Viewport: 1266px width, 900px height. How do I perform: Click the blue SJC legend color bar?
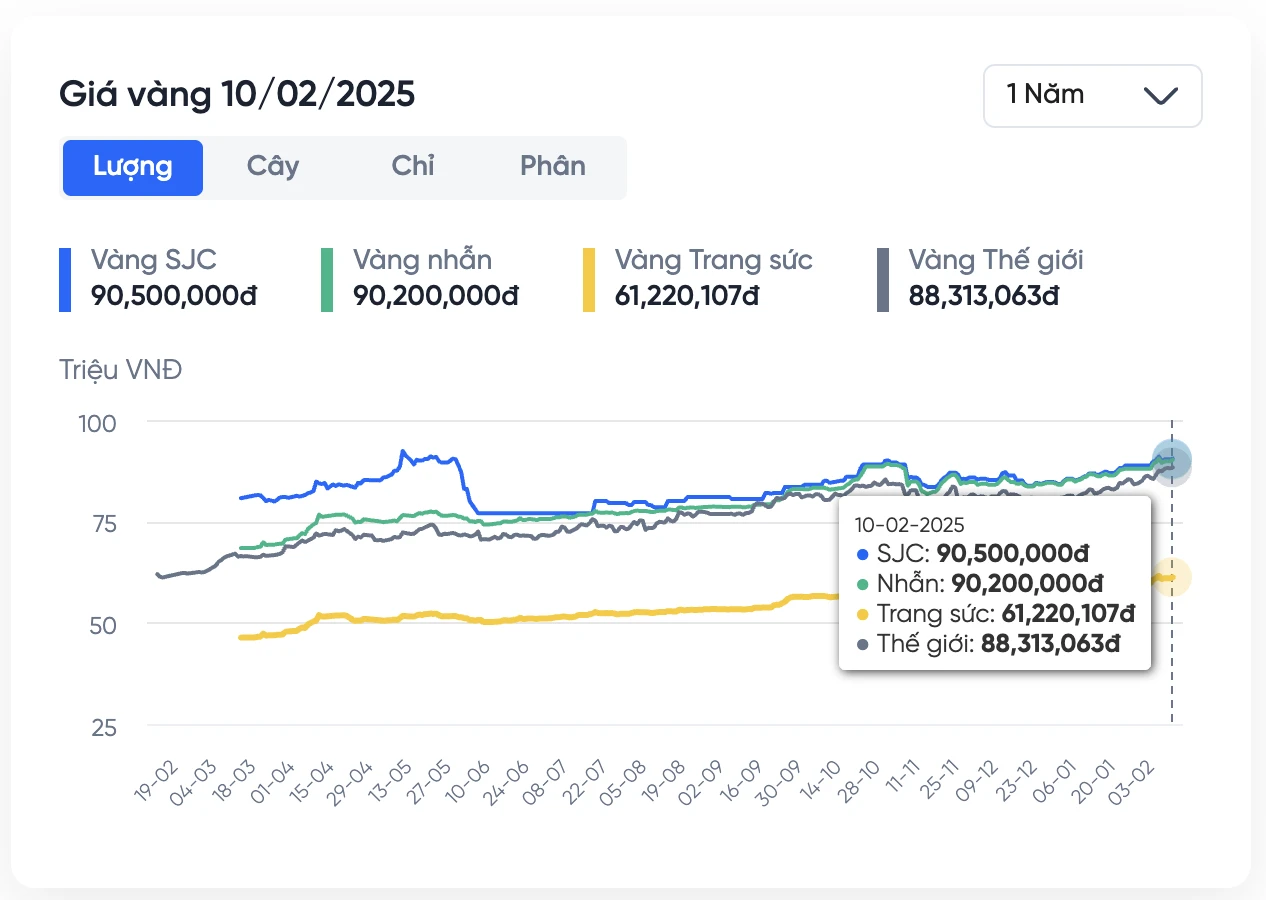pyautogui.click(x=65, y=279)
